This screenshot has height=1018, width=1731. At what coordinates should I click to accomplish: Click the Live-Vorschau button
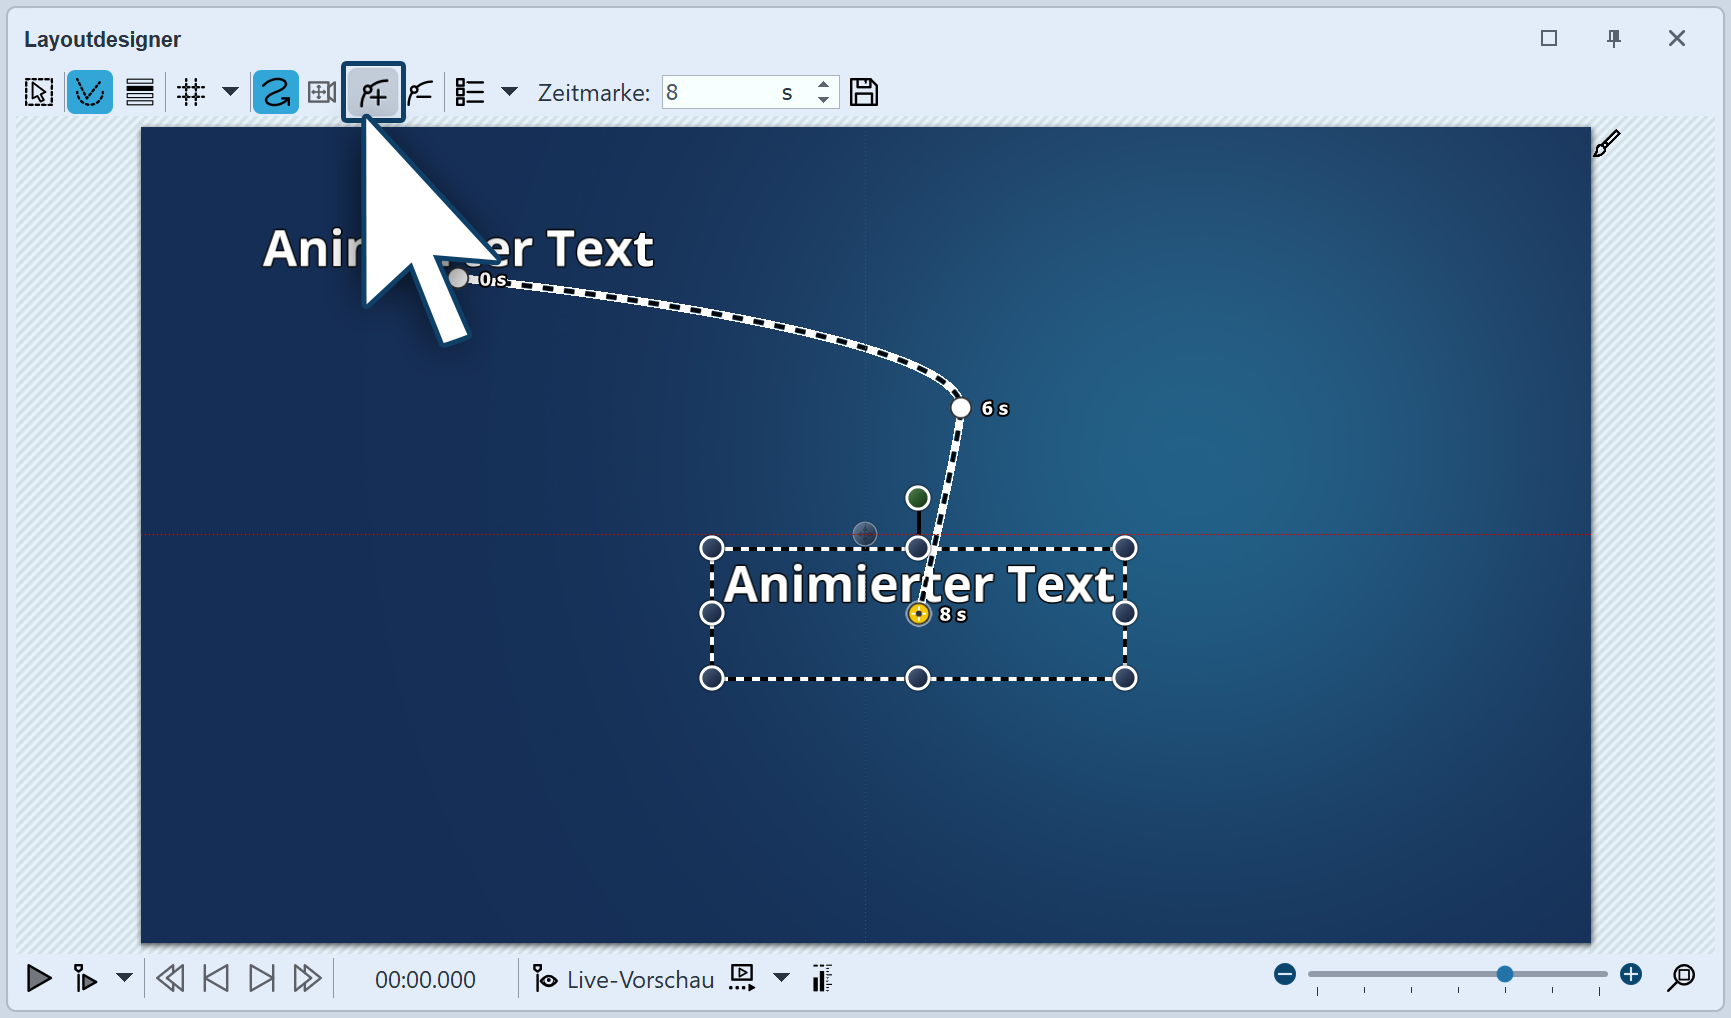click(624, 979)
